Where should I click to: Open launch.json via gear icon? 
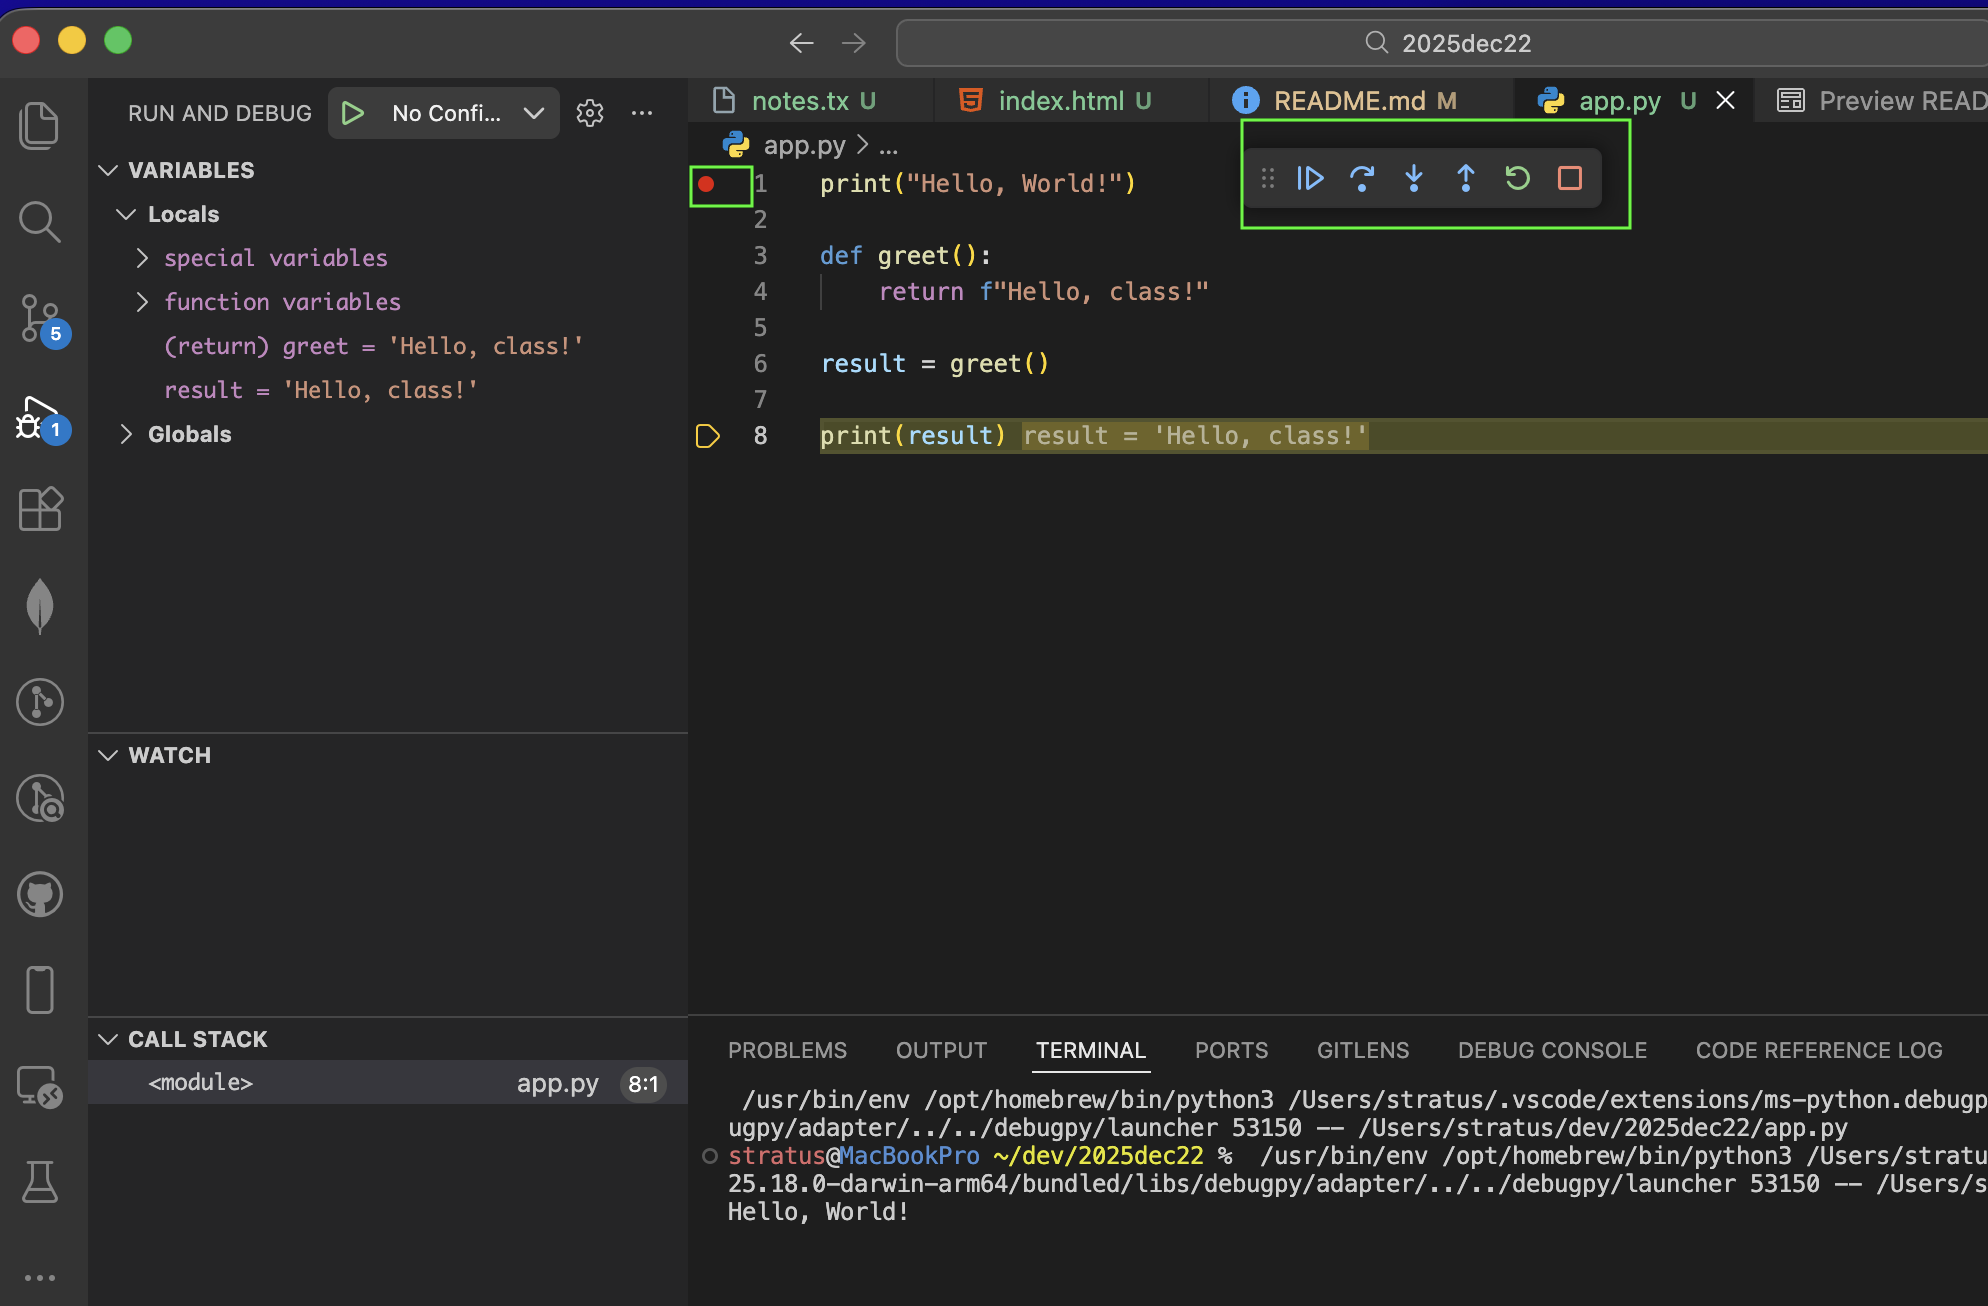click(590, 113)
